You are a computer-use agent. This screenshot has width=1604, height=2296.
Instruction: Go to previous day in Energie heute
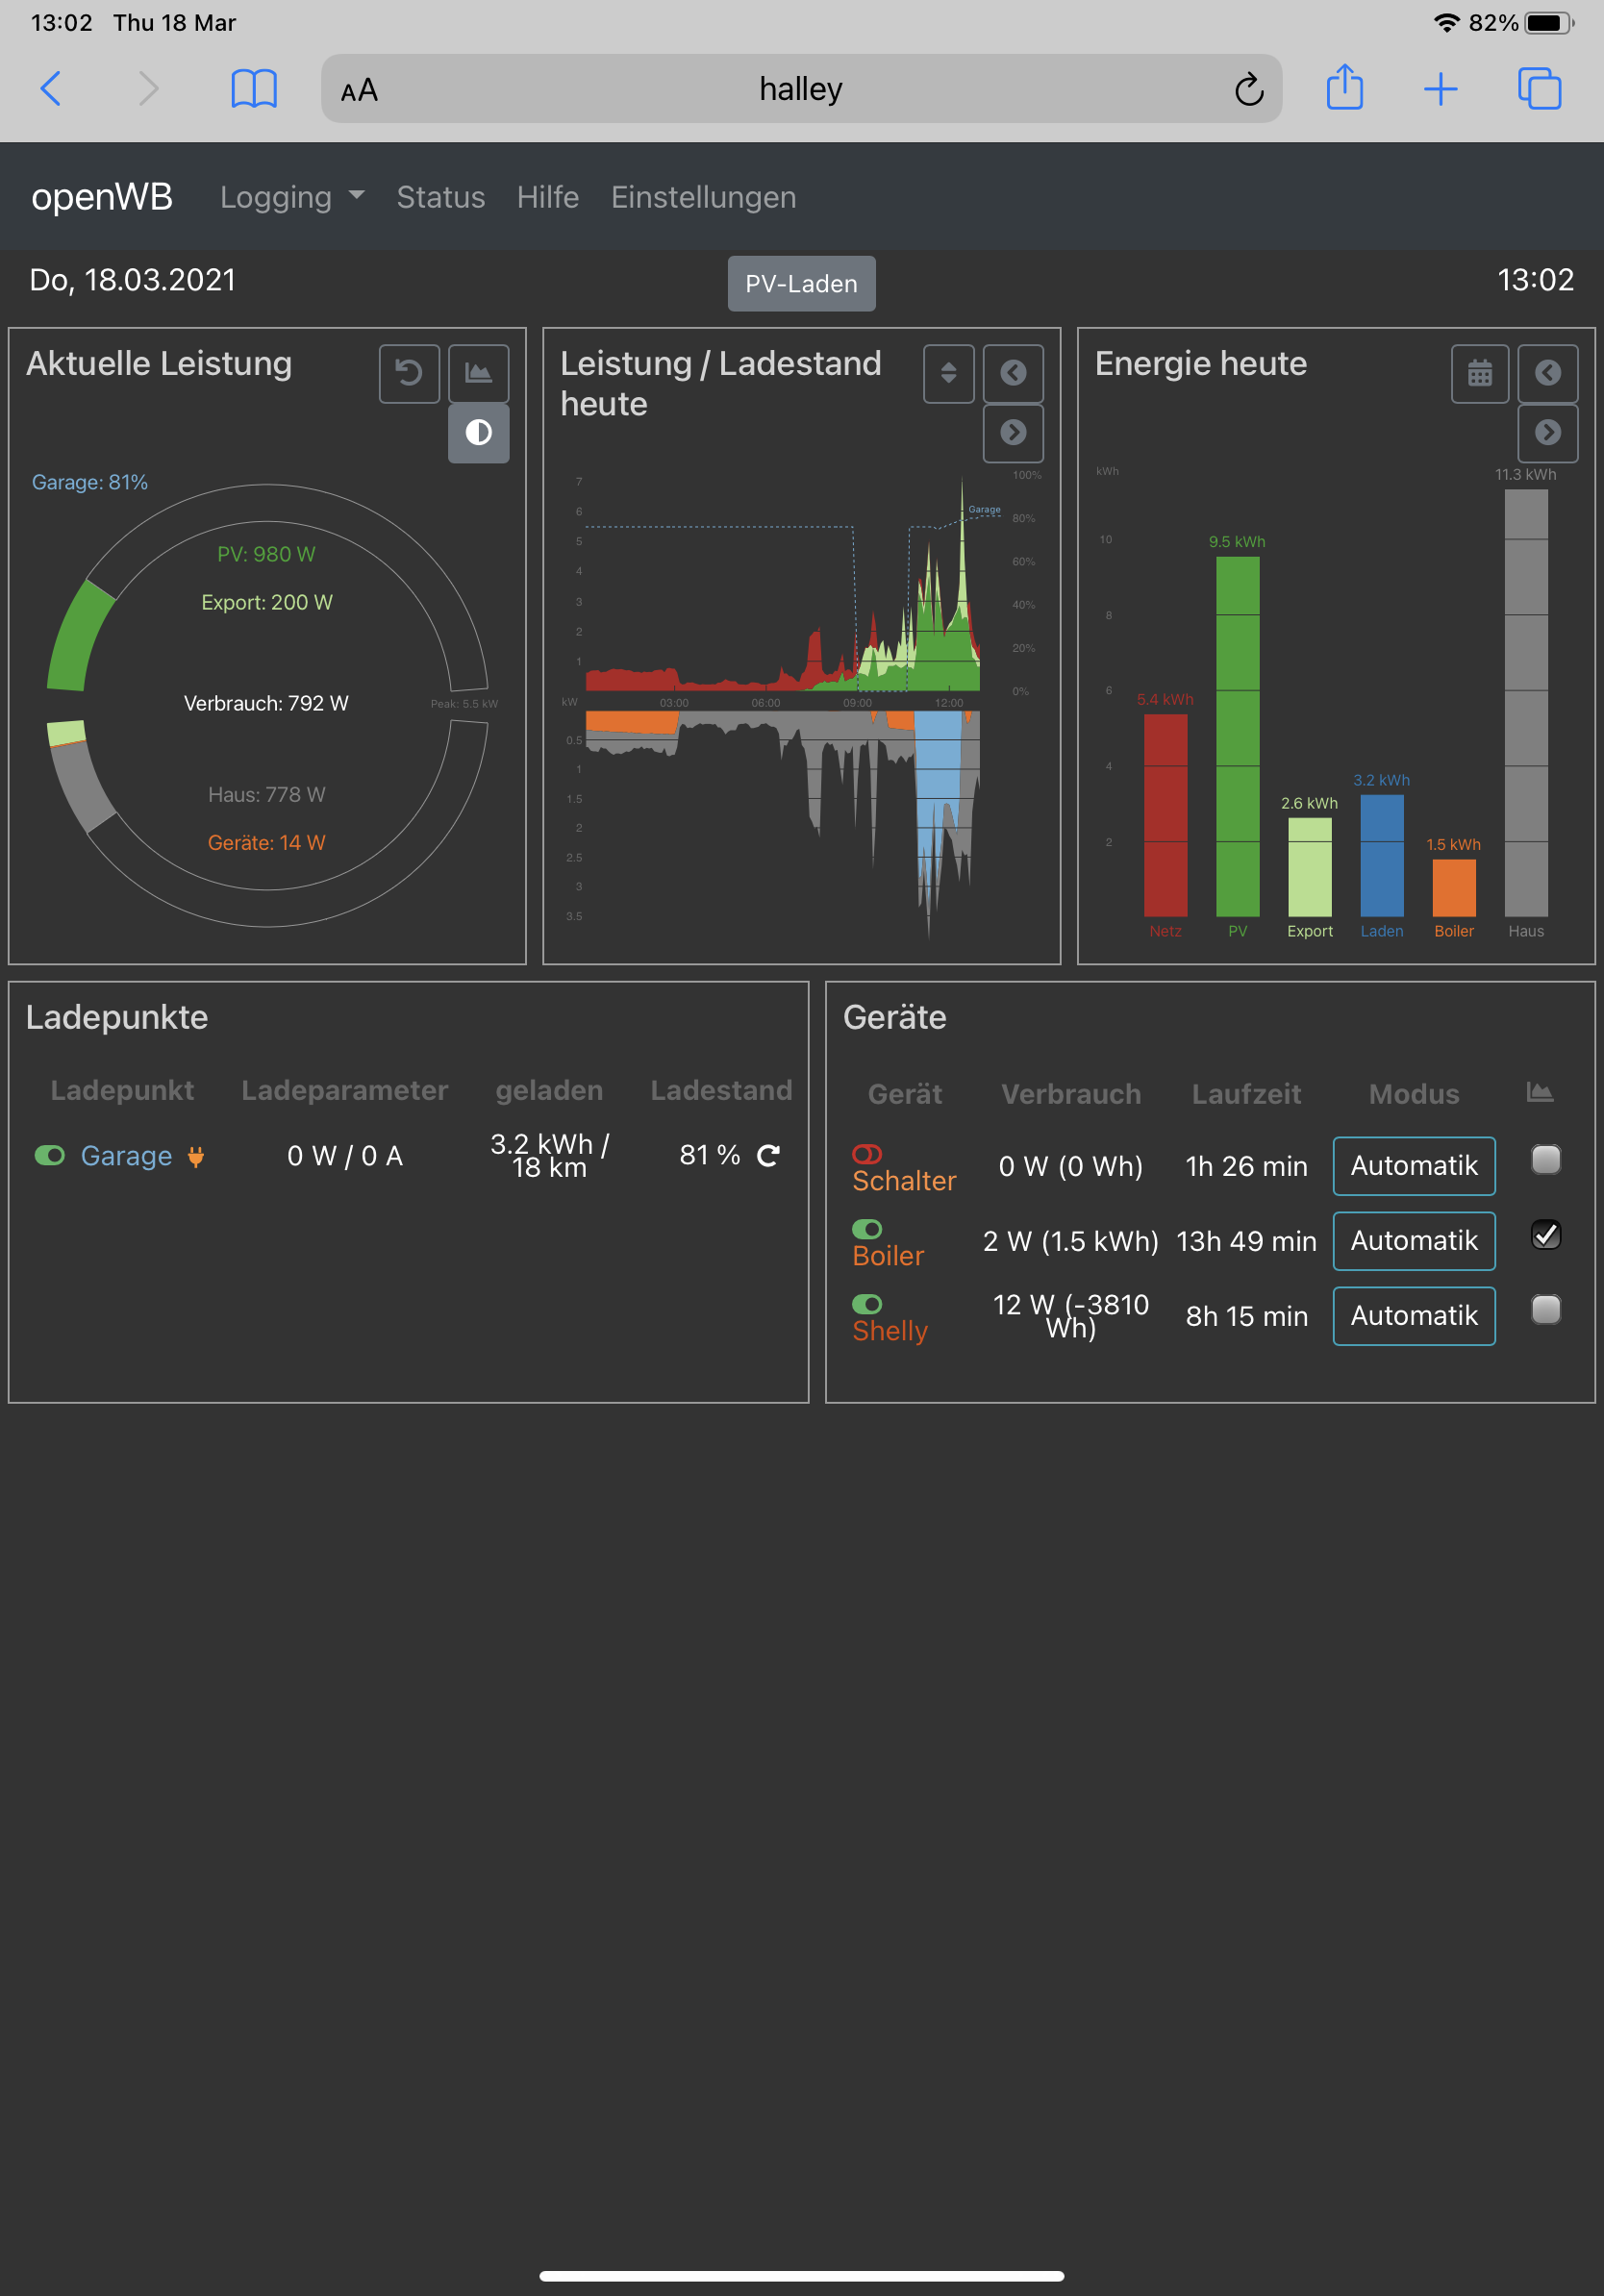[x=1547, y=373]
